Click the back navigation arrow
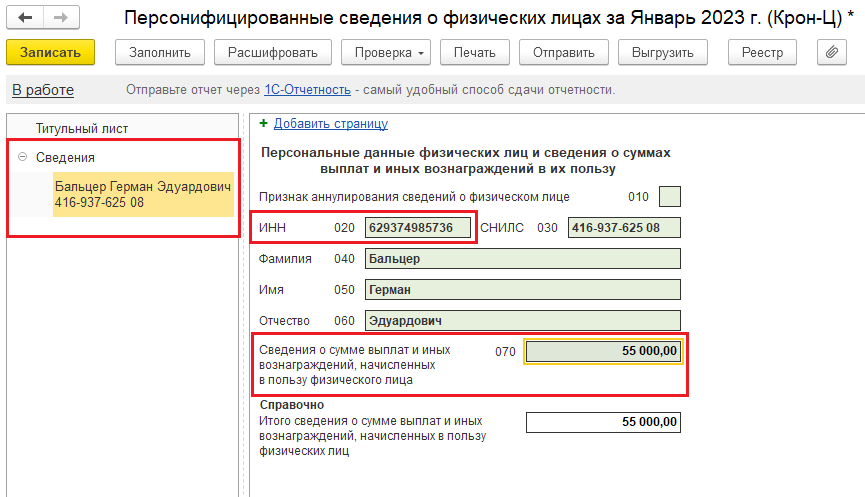The width and height of the screenshot is (865, 497). (x=25, y=18)
